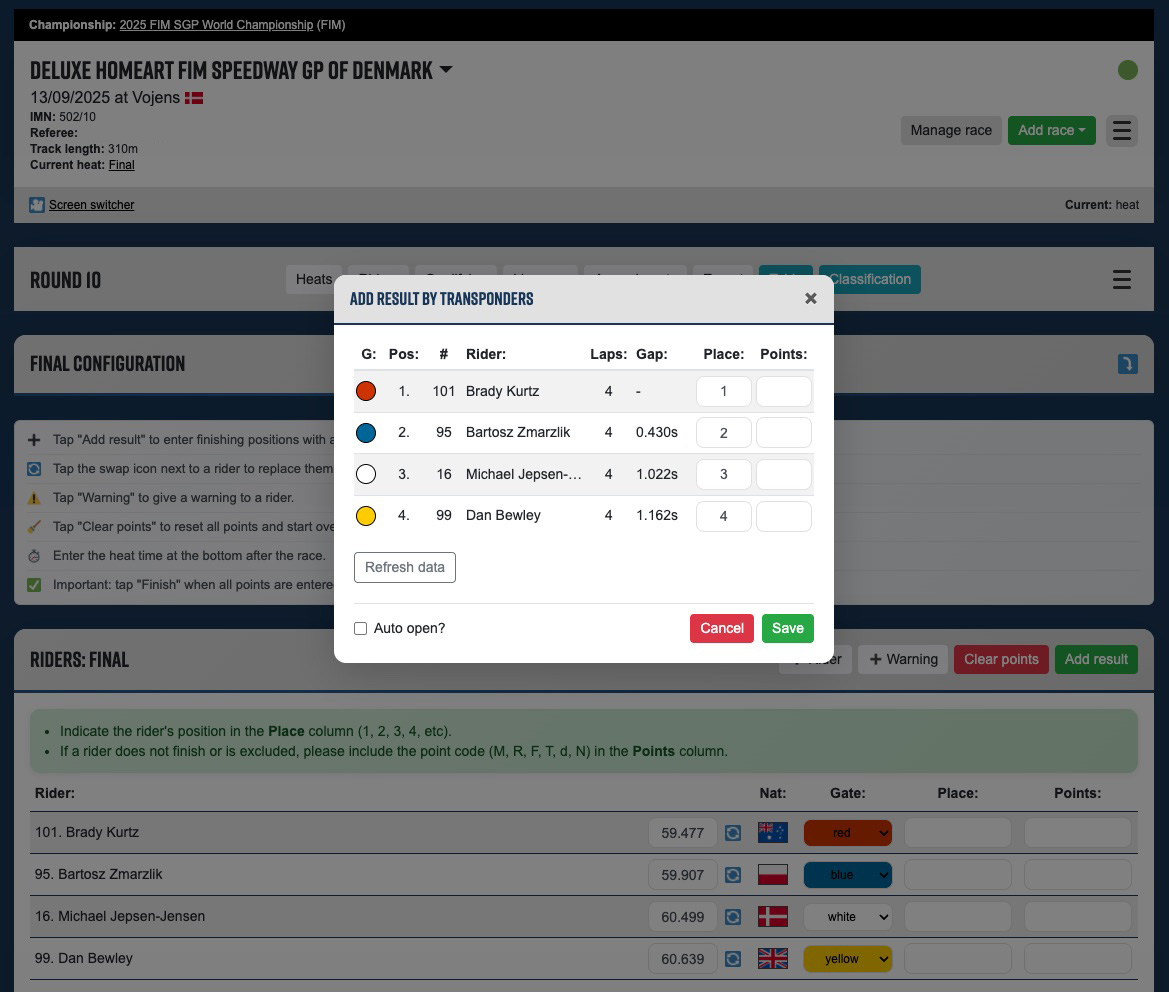Click the Refresh data button
The height and width of the screenshot is (992, 1169).
tap(404, 567)
